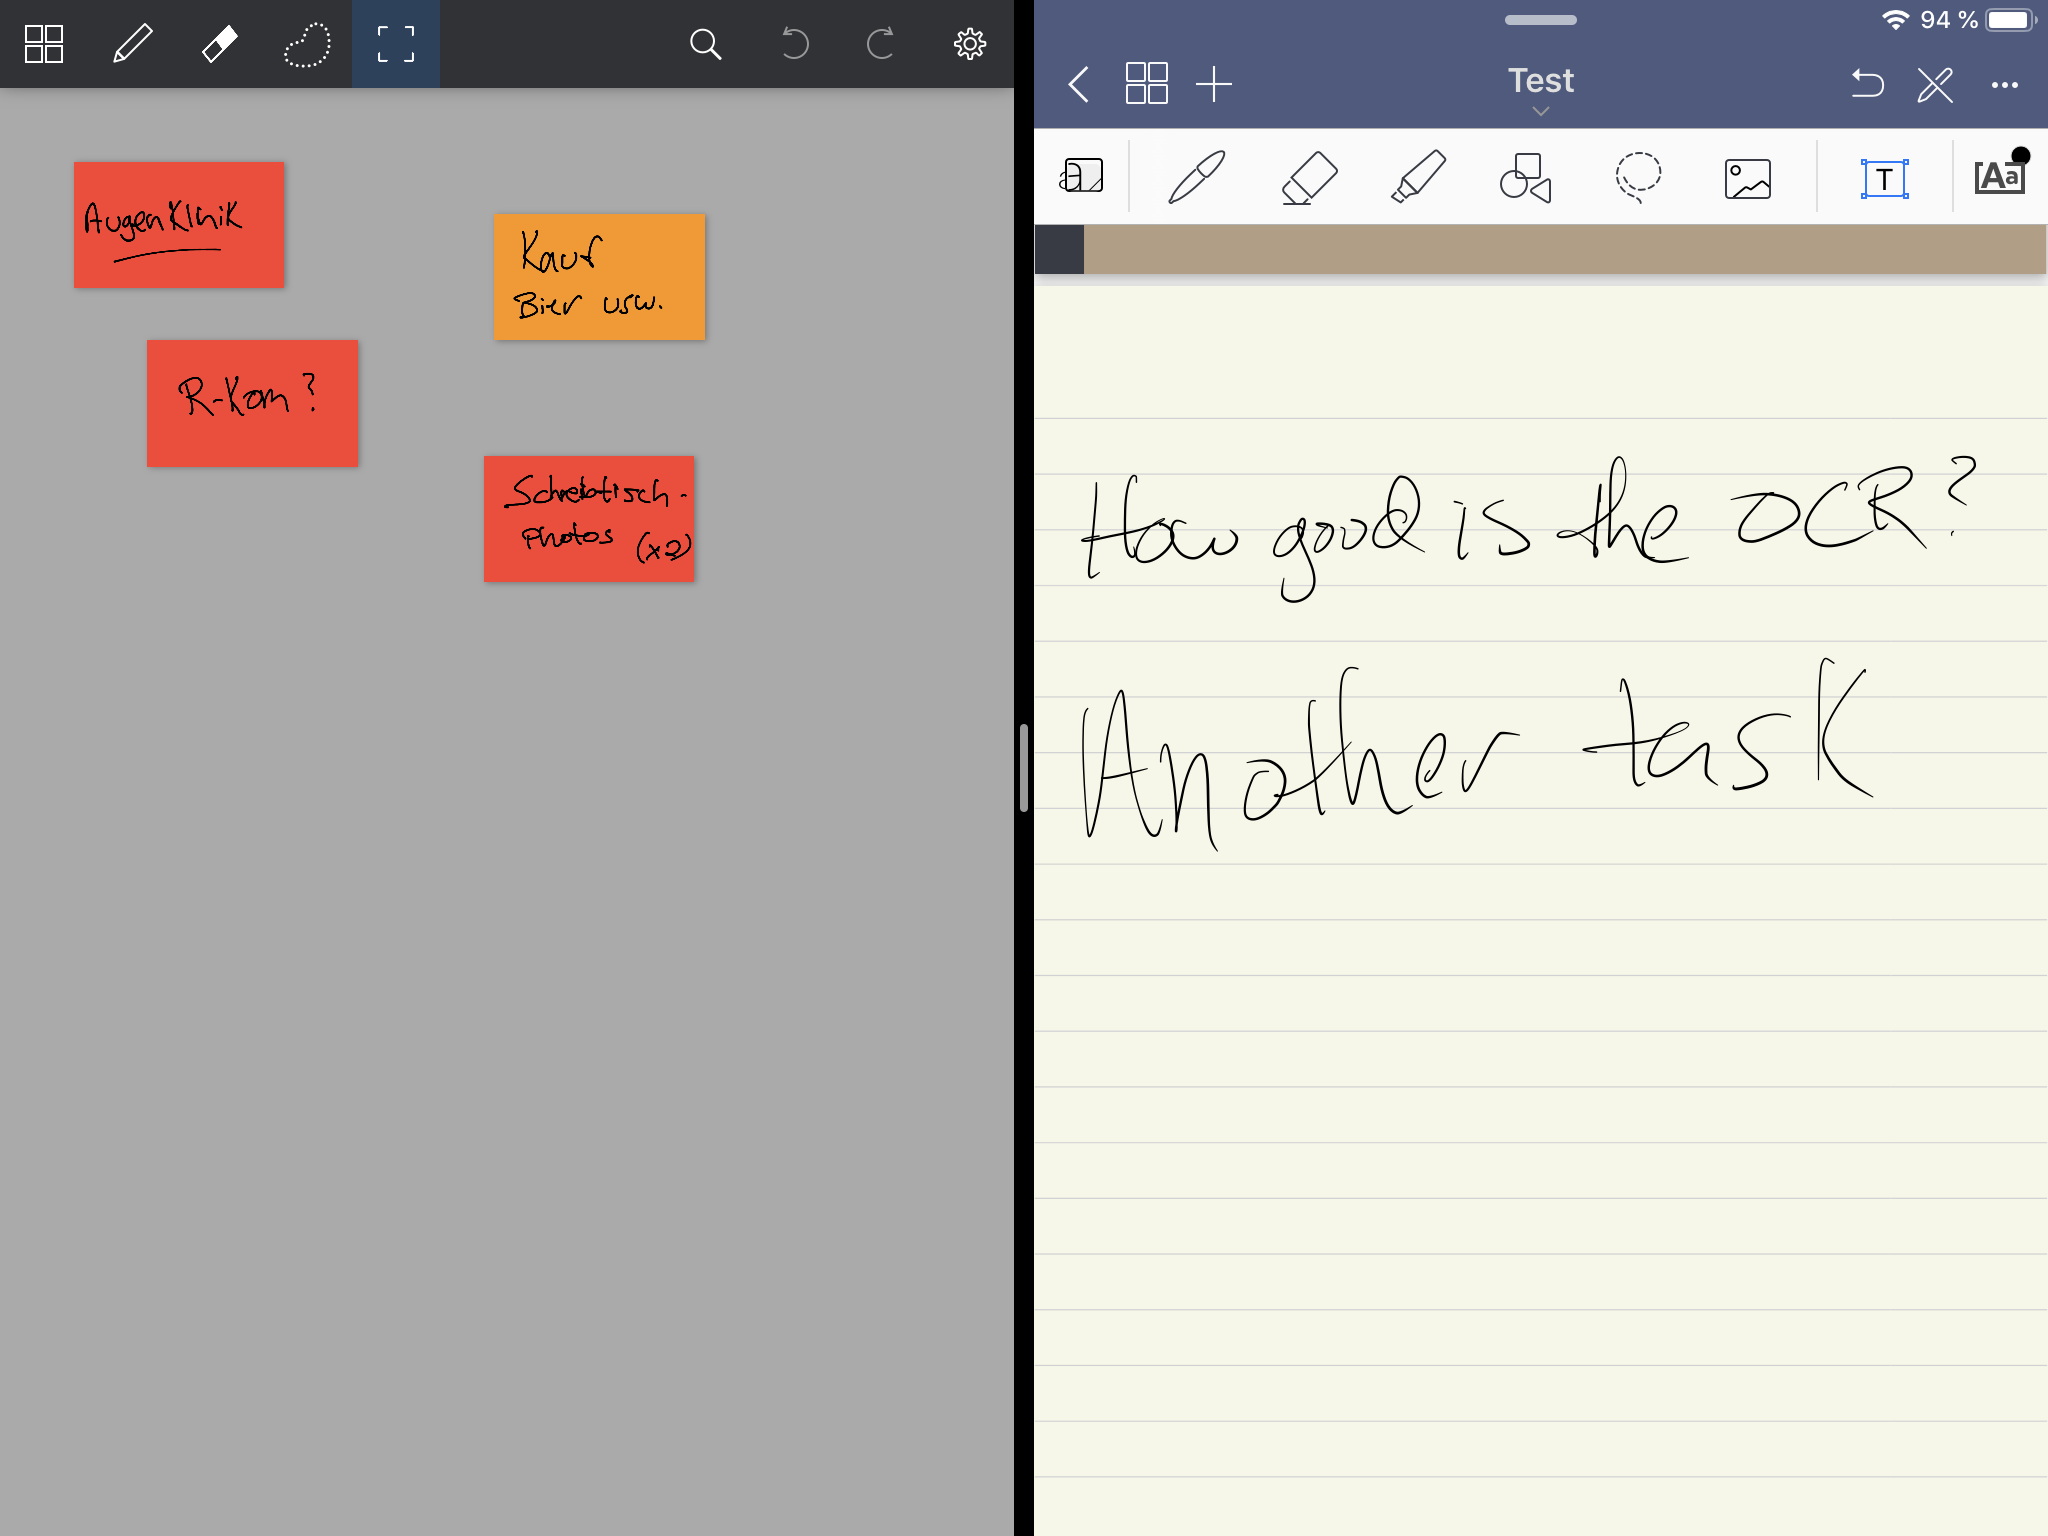
Task: Insert an image with the picture tool
Action: coord(1748,179)
